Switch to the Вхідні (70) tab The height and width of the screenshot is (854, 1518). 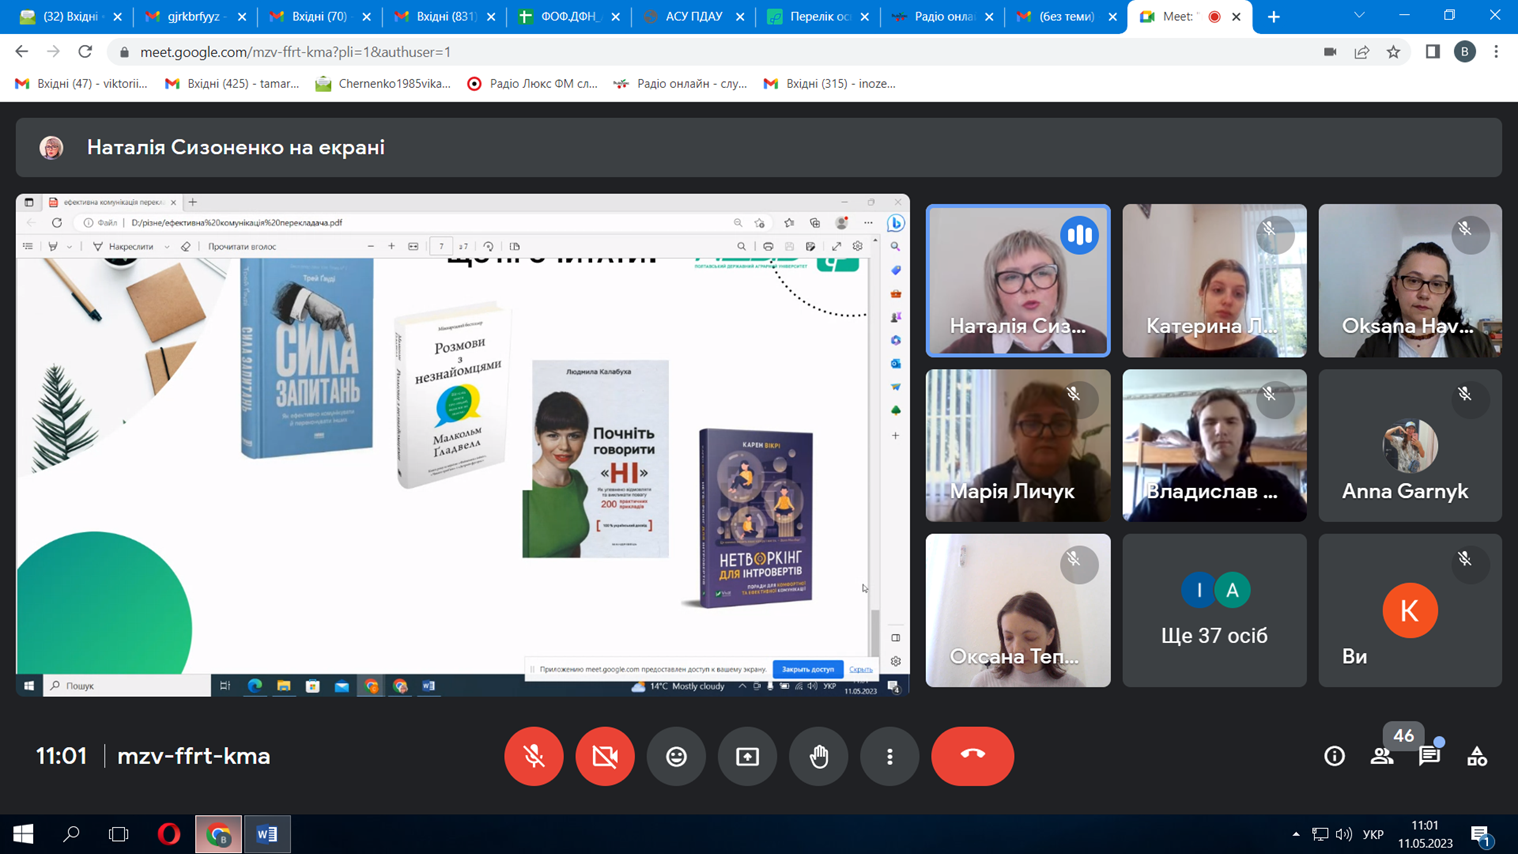point(320,17)
